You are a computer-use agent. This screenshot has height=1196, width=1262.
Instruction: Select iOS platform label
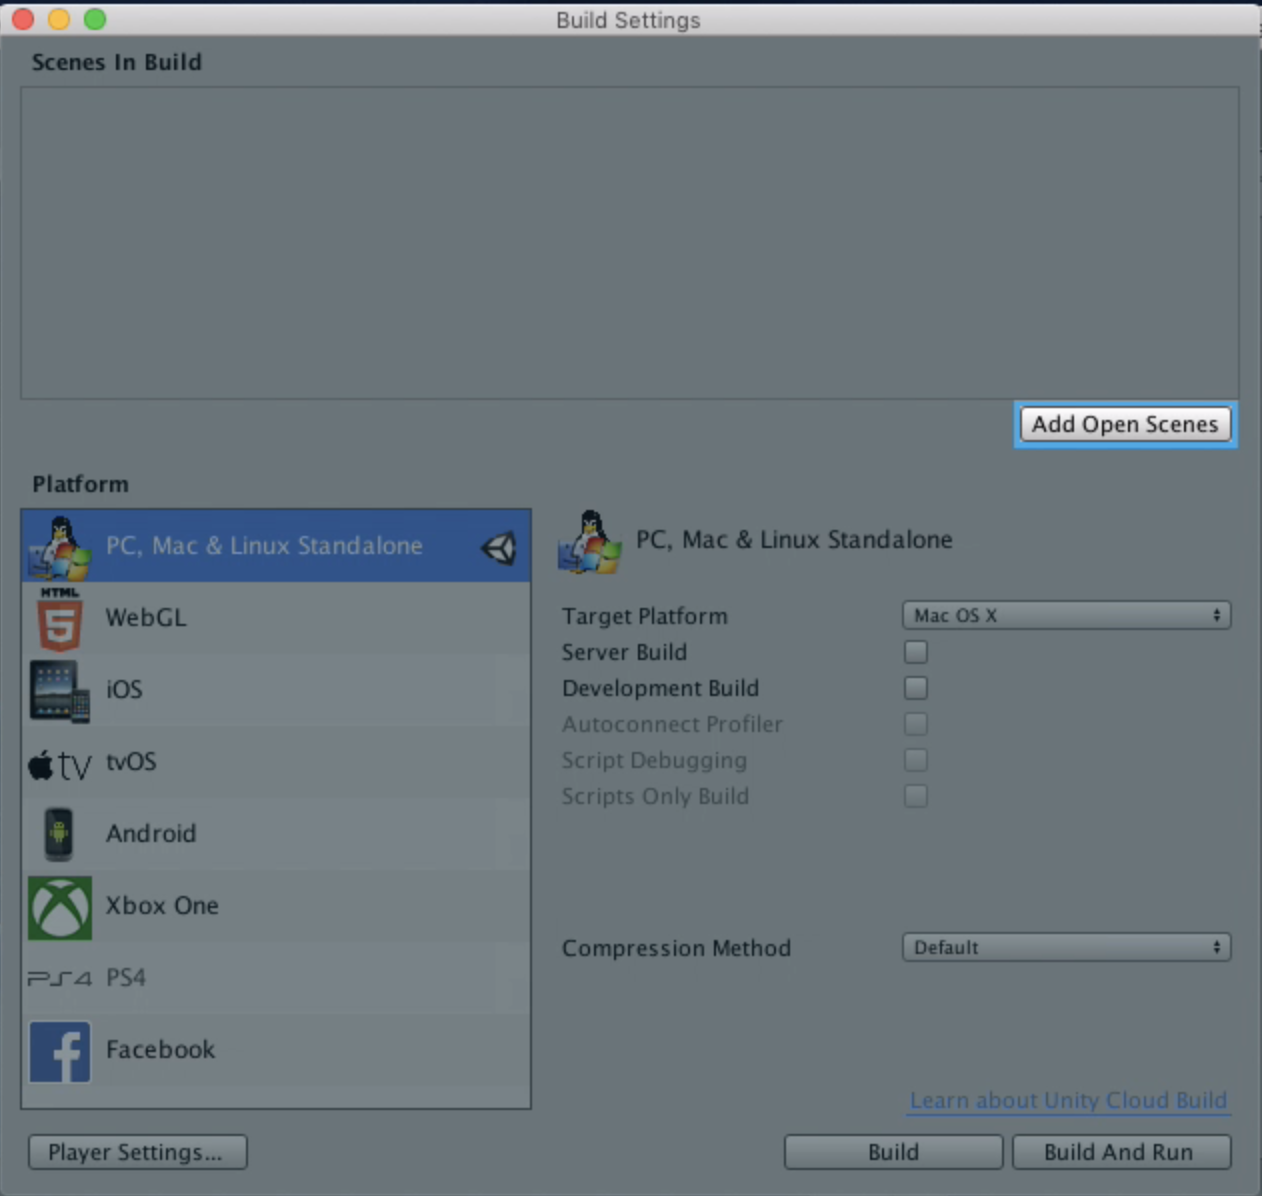124,689
